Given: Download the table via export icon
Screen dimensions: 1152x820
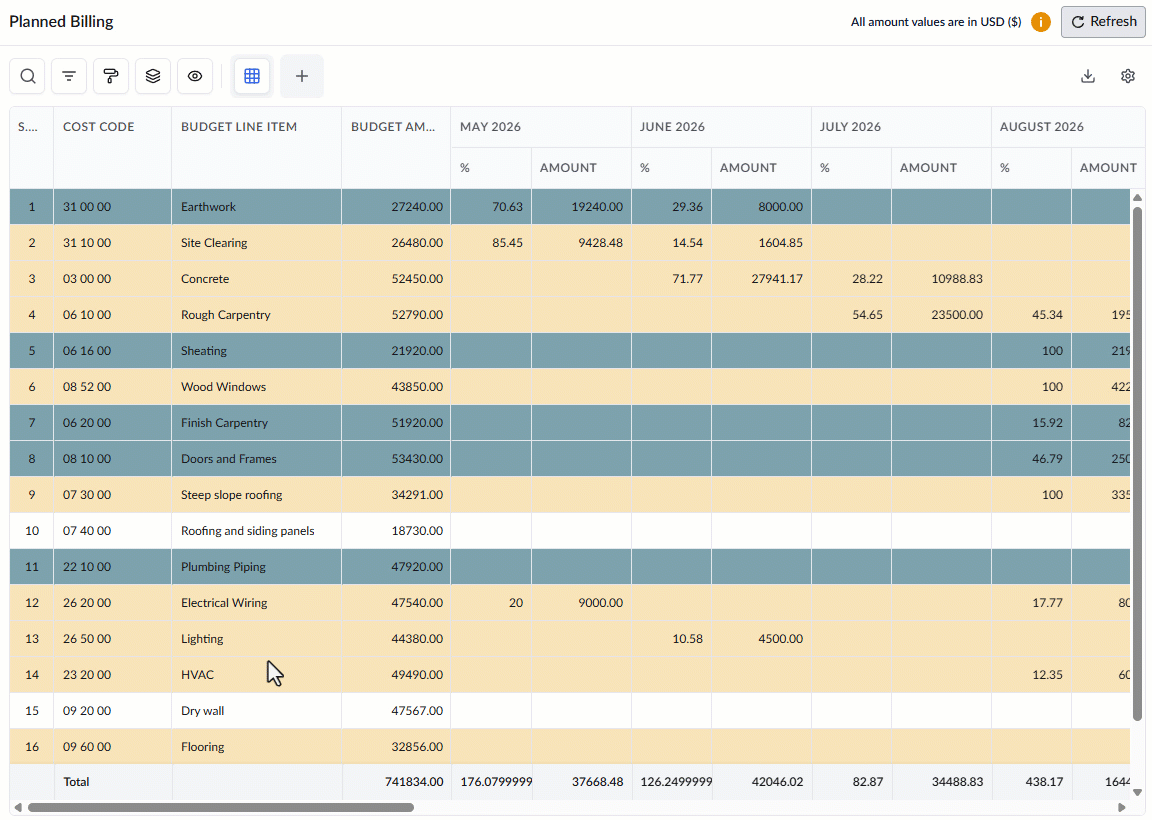Looking at the screenshot, I should [x=1088, y=76].
